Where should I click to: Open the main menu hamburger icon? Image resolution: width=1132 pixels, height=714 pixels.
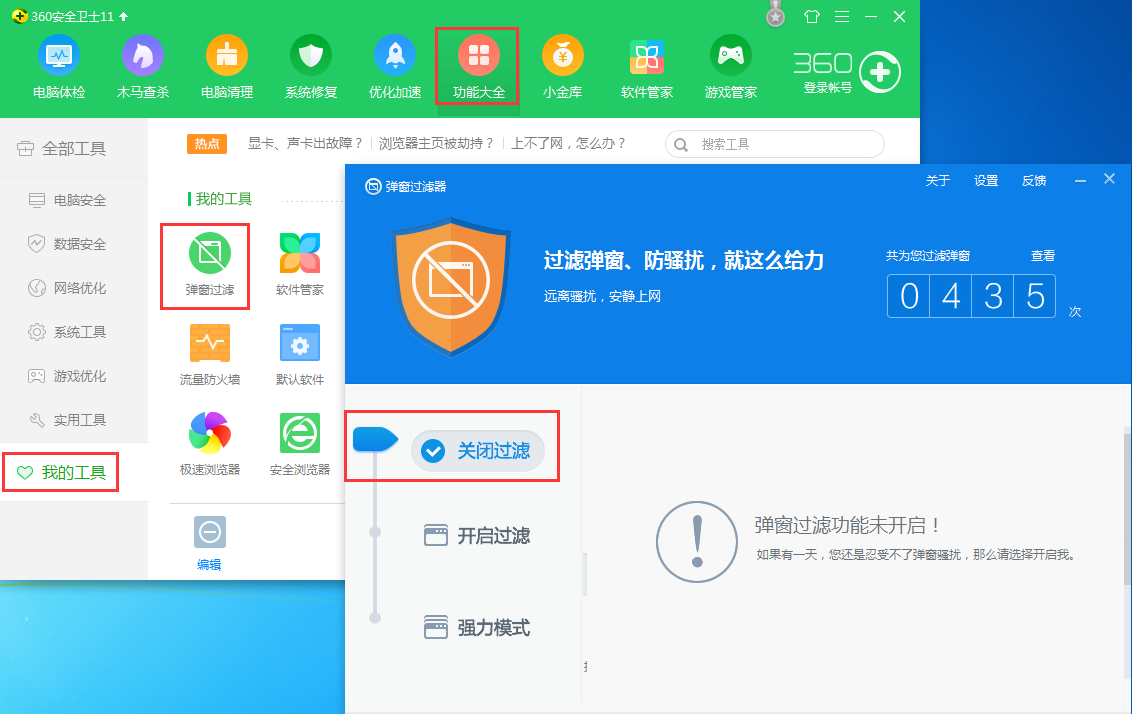click(x=842, y=17)
